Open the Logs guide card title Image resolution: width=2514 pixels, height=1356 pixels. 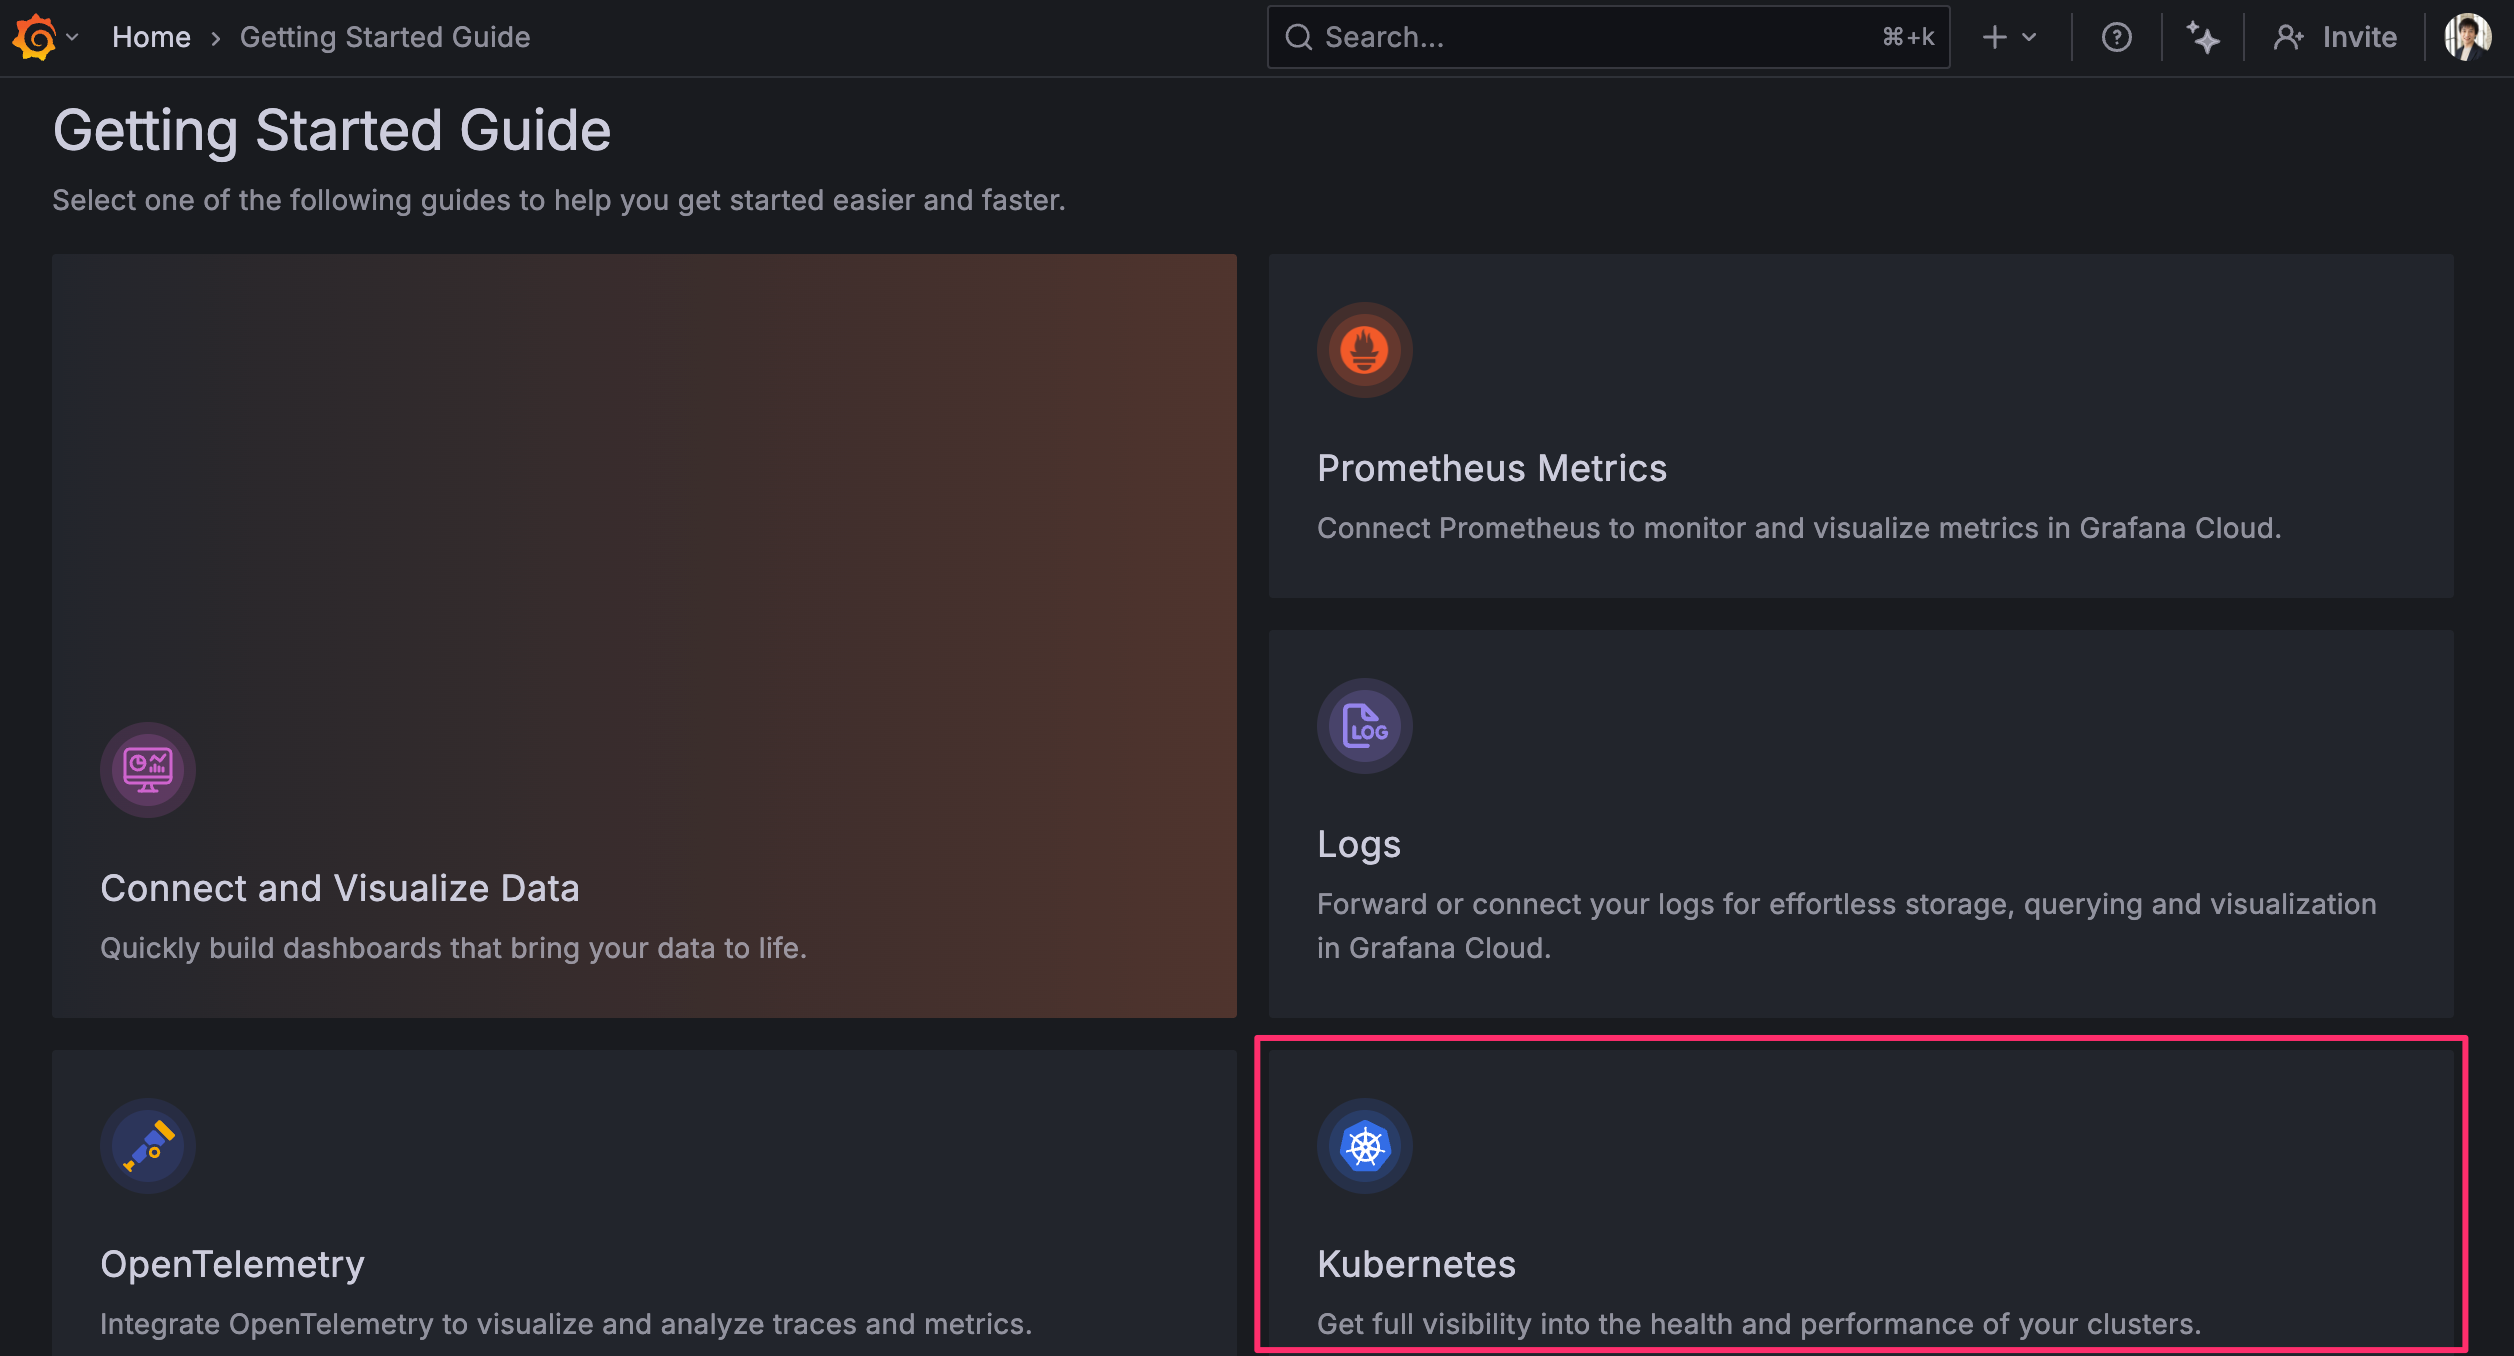pos(1358,844)
